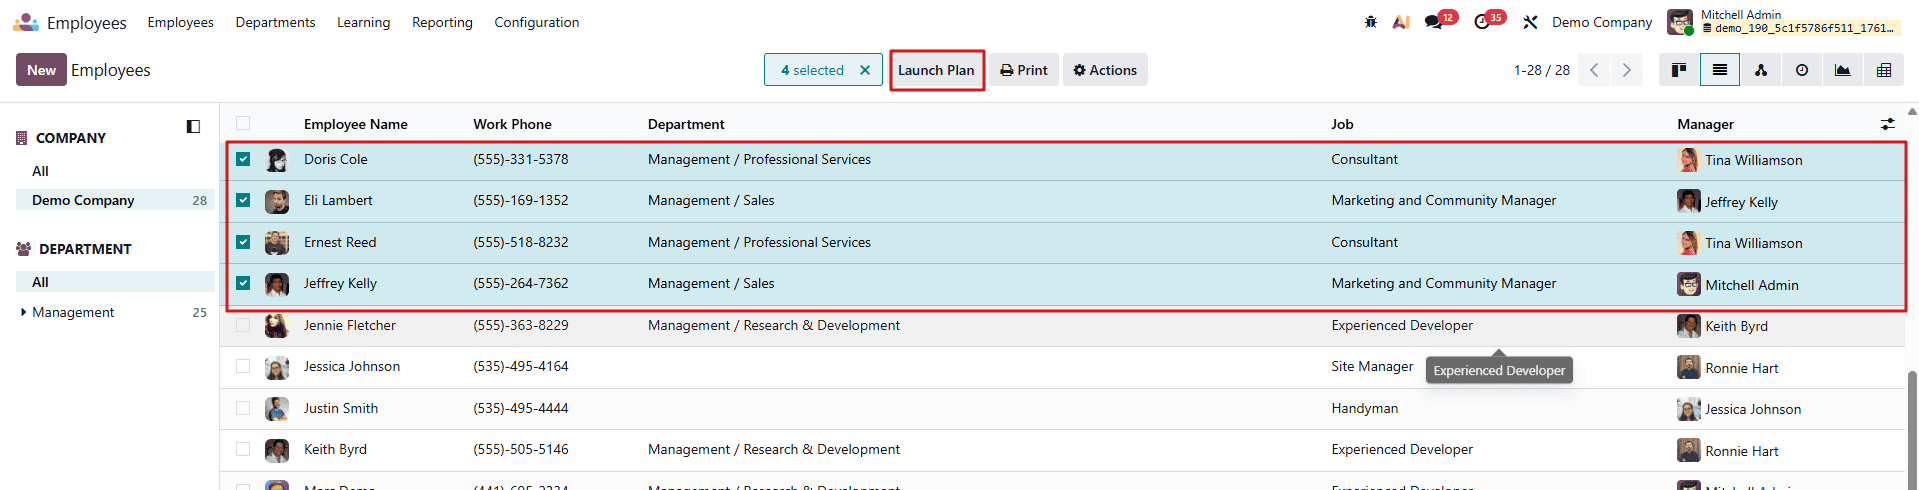Image resolution: width=1919 pixels, height=490 pixels.
Task: Switch to Hierarchy org chart view
Action: point(1761,70)
